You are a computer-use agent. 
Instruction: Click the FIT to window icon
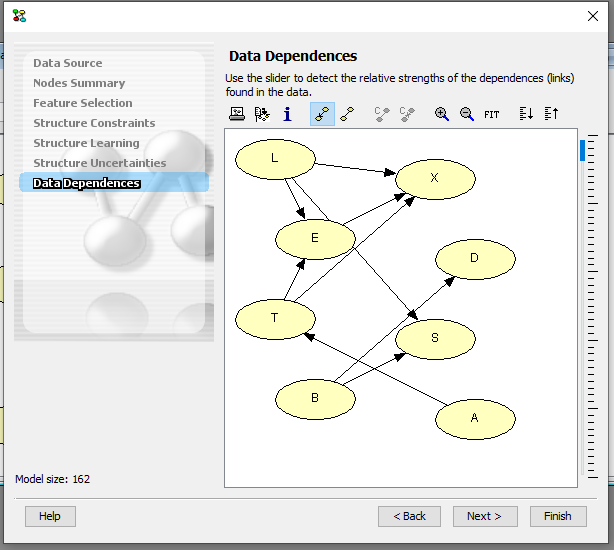[491, 114]
